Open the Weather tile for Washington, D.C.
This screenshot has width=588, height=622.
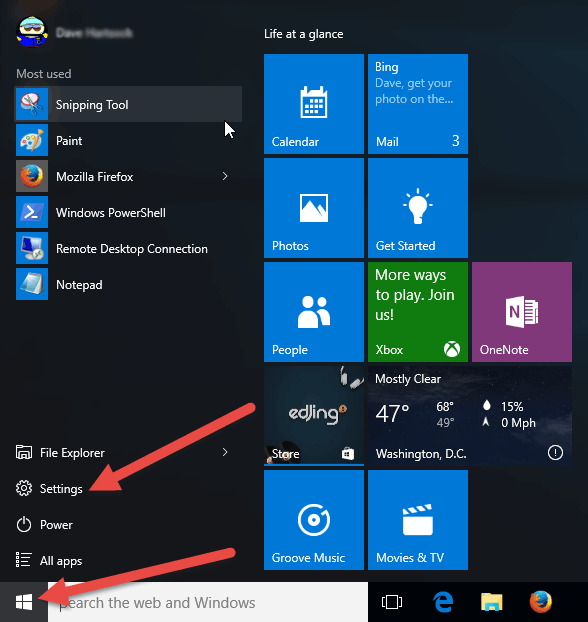coord(470,416)
